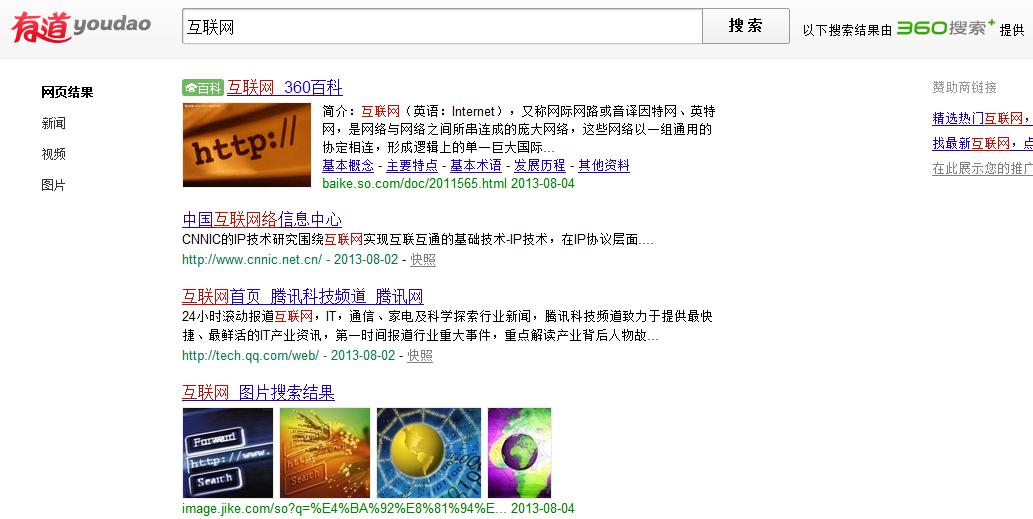Click 以下搜索结果由 text
This screenshot has width=1033, height=519.
point(847,30)
